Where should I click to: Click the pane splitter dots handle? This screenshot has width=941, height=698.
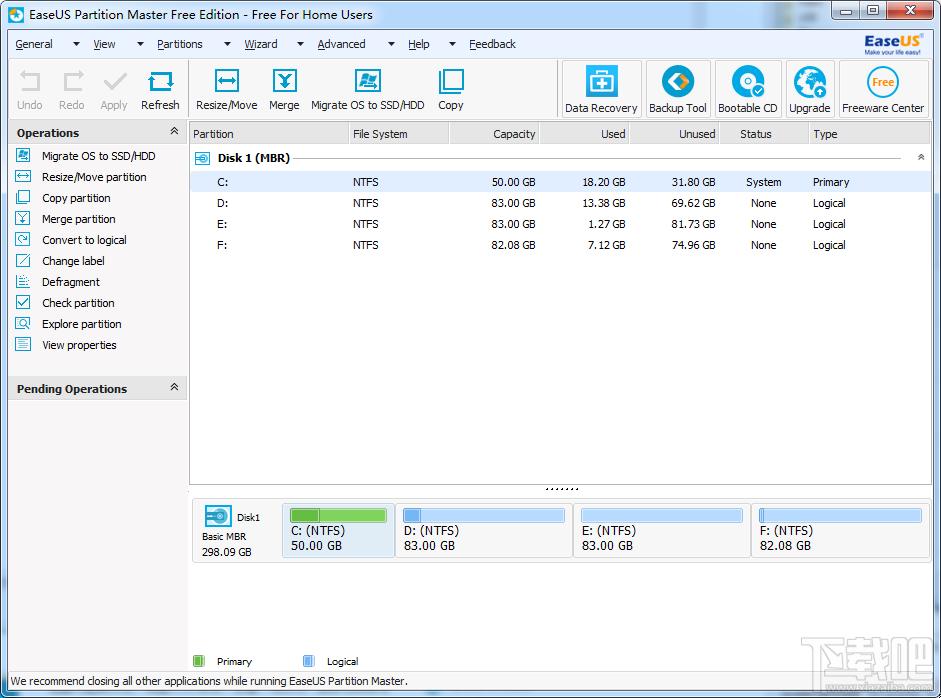tap(562, 489)
